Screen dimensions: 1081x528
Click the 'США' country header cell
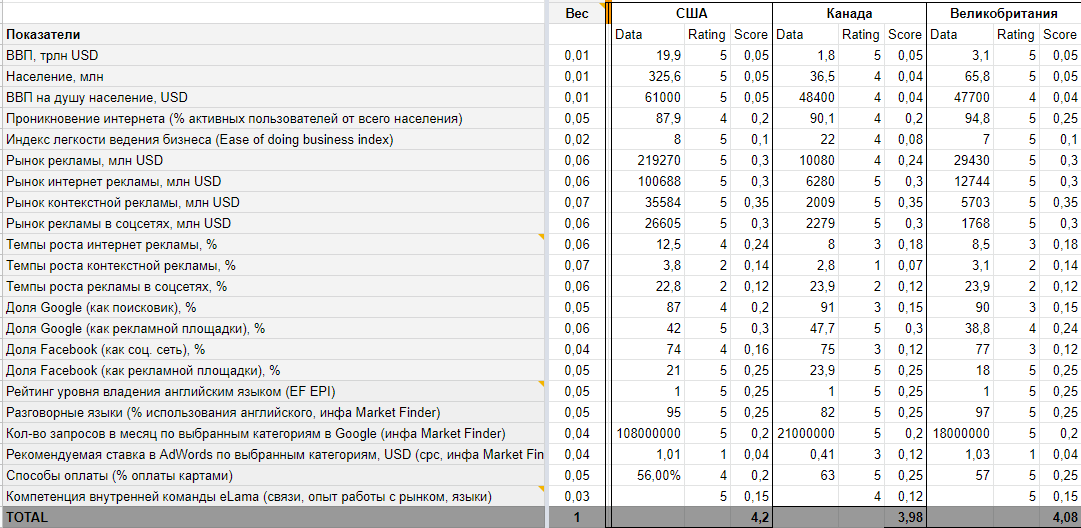point(691,13)
